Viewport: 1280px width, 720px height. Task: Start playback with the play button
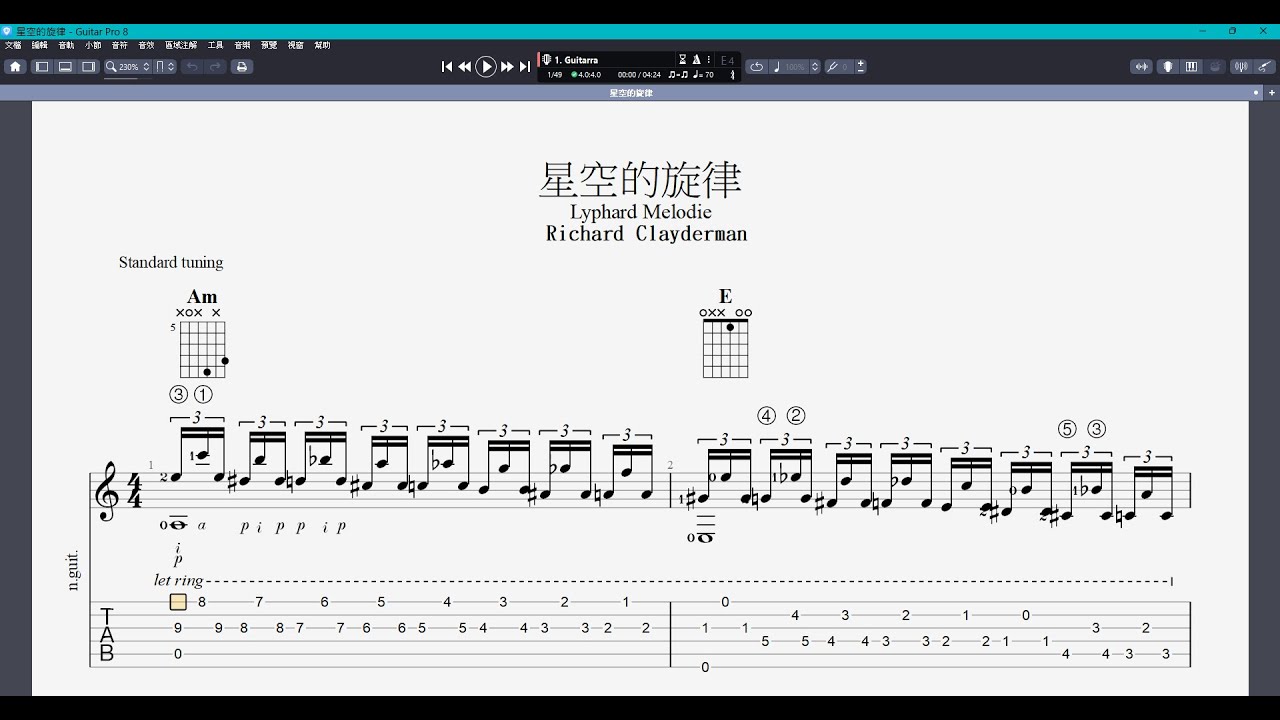(x=486, y=67)
